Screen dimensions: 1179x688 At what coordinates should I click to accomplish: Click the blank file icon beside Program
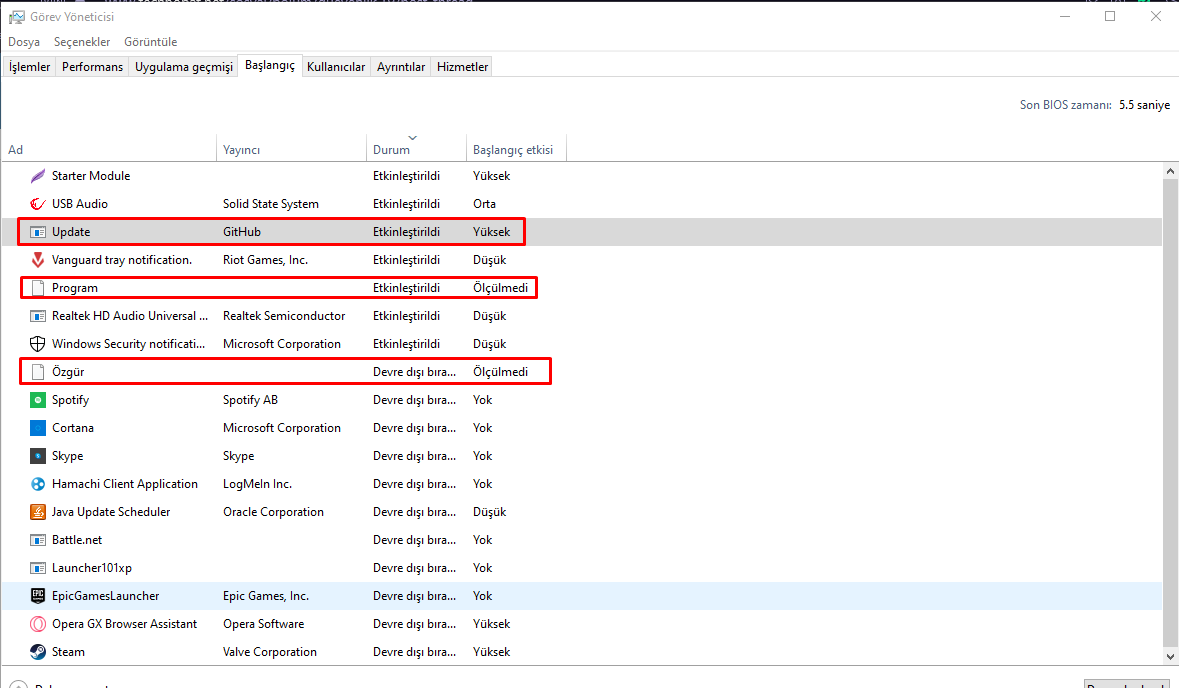(x=38, y=288)
